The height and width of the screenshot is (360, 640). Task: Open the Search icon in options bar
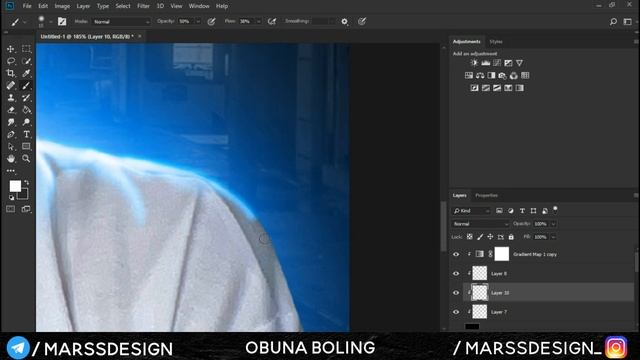point(613,22)
